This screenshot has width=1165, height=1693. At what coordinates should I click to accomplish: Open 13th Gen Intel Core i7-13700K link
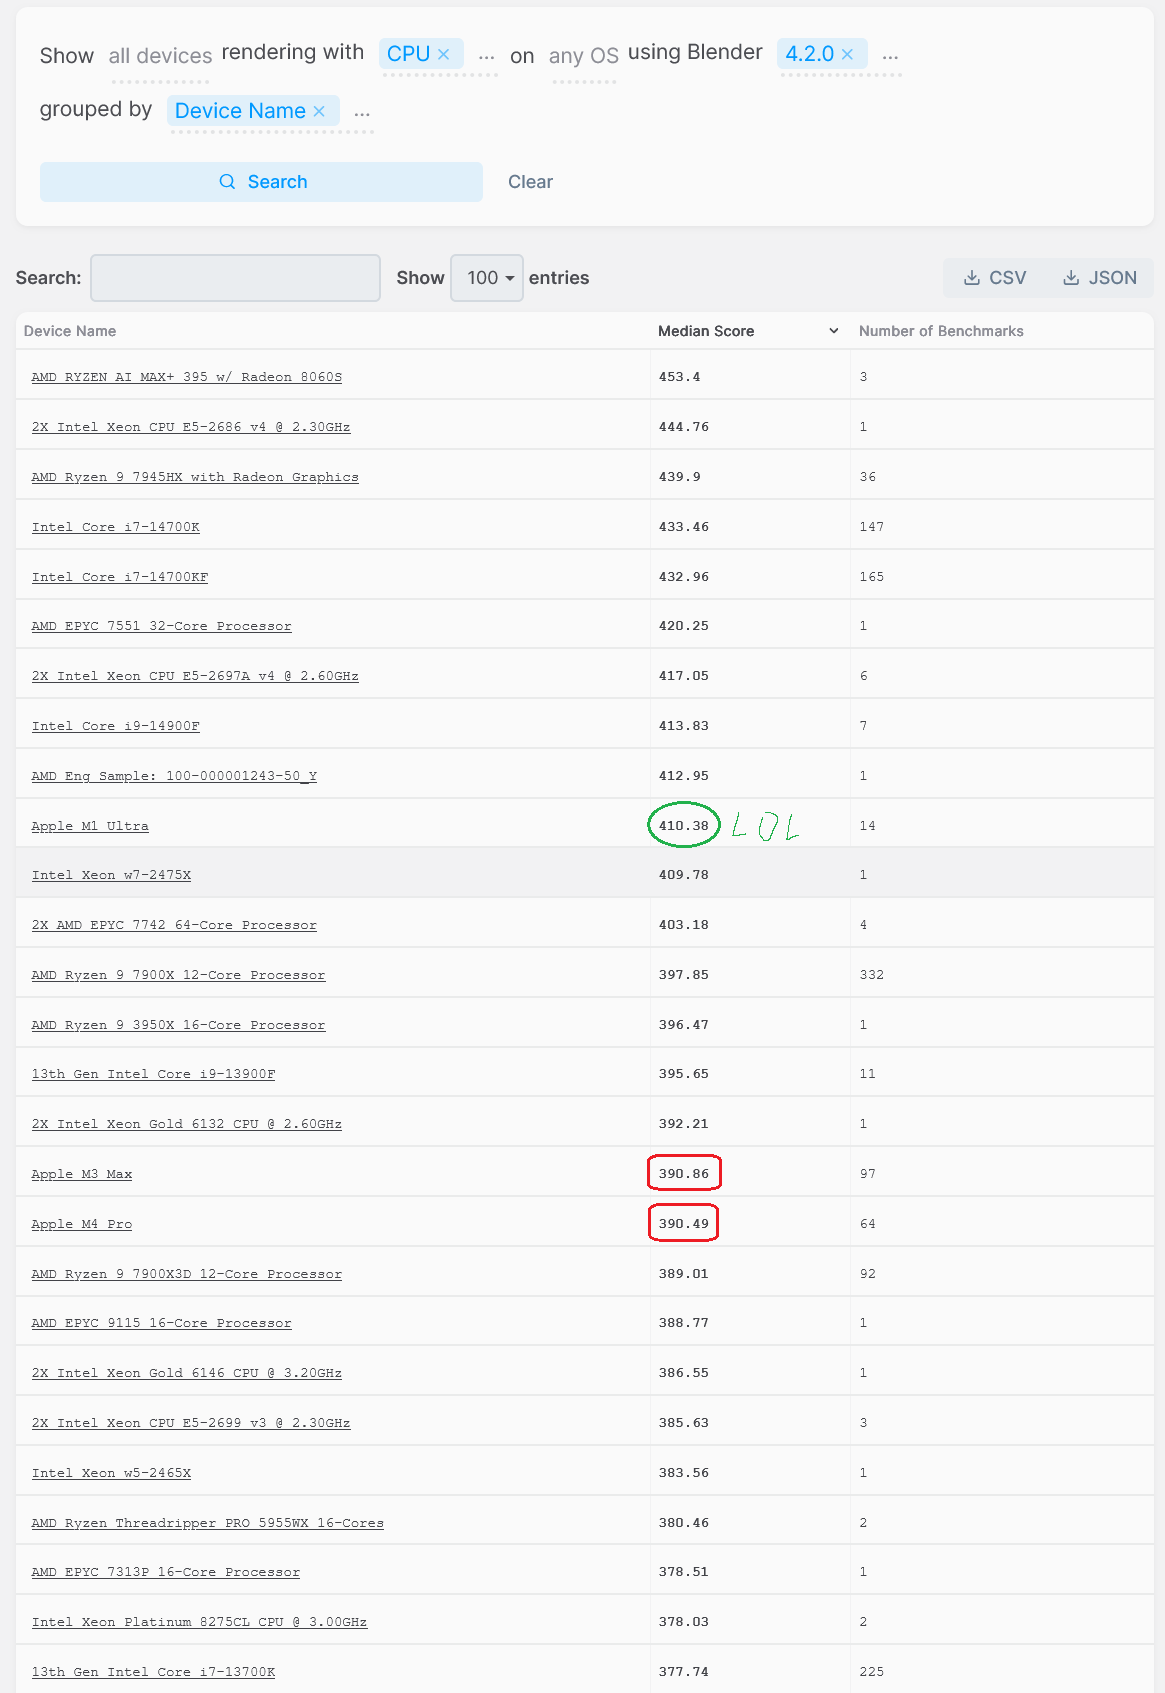click(152, 1672)
